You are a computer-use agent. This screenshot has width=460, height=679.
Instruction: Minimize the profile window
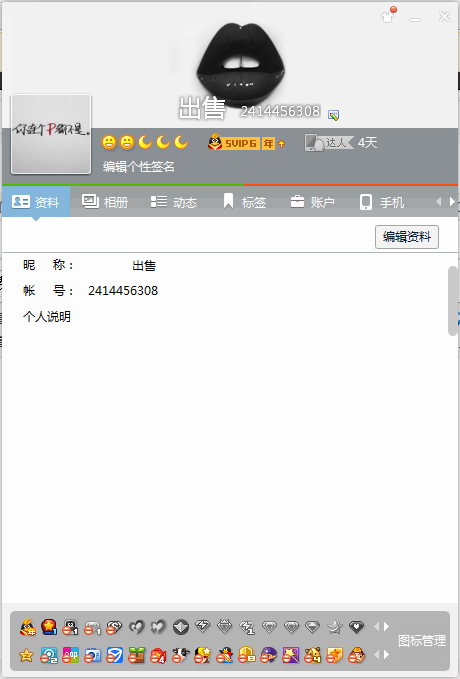point(415,18)
